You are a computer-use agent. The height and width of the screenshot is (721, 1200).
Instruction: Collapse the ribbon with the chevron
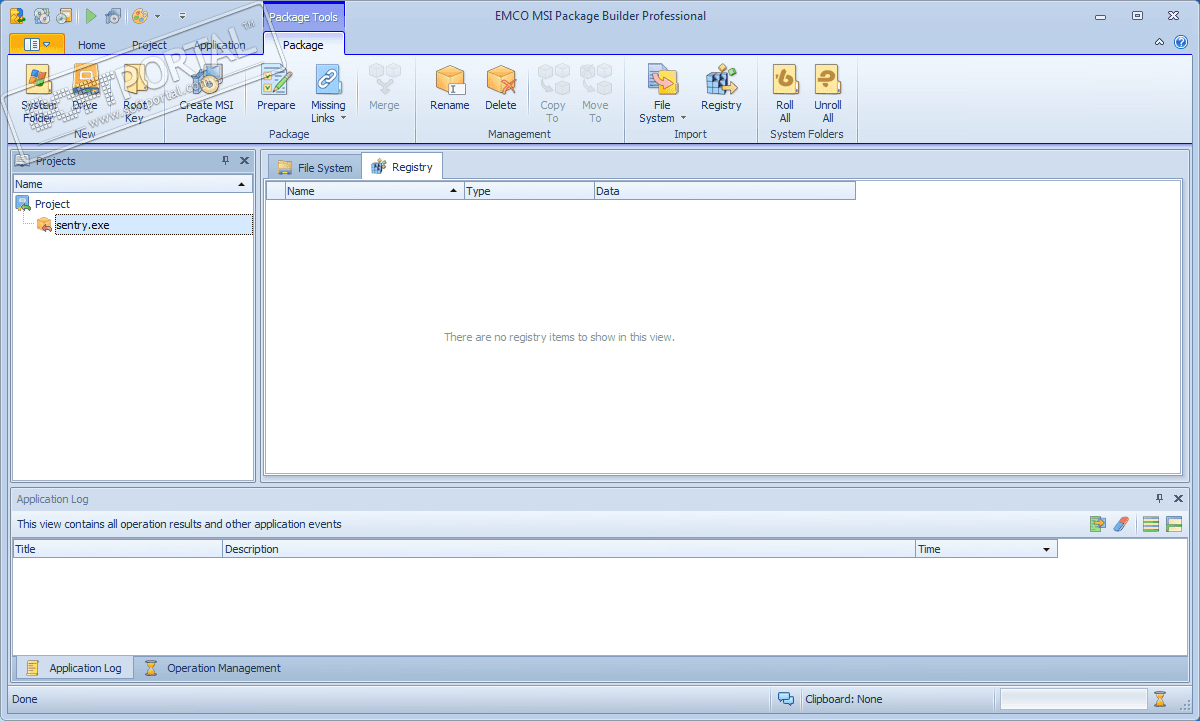(x=1160, y=42)
